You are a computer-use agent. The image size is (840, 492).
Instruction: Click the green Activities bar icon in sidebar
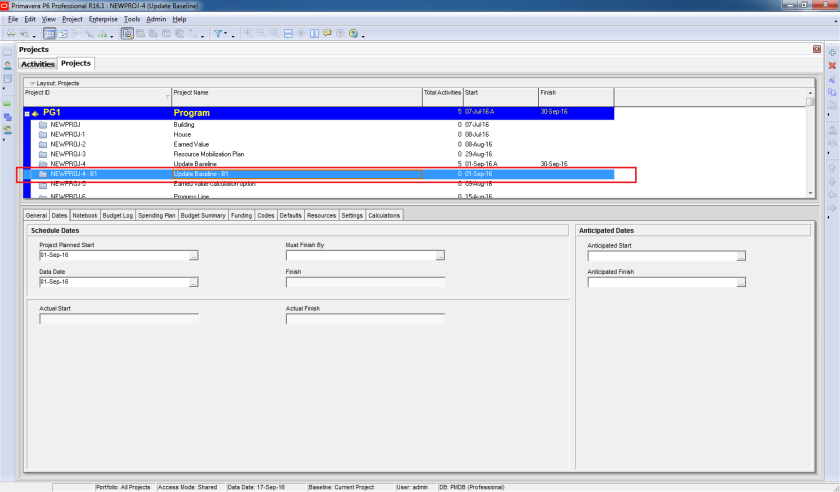click(x=8, y=104)
